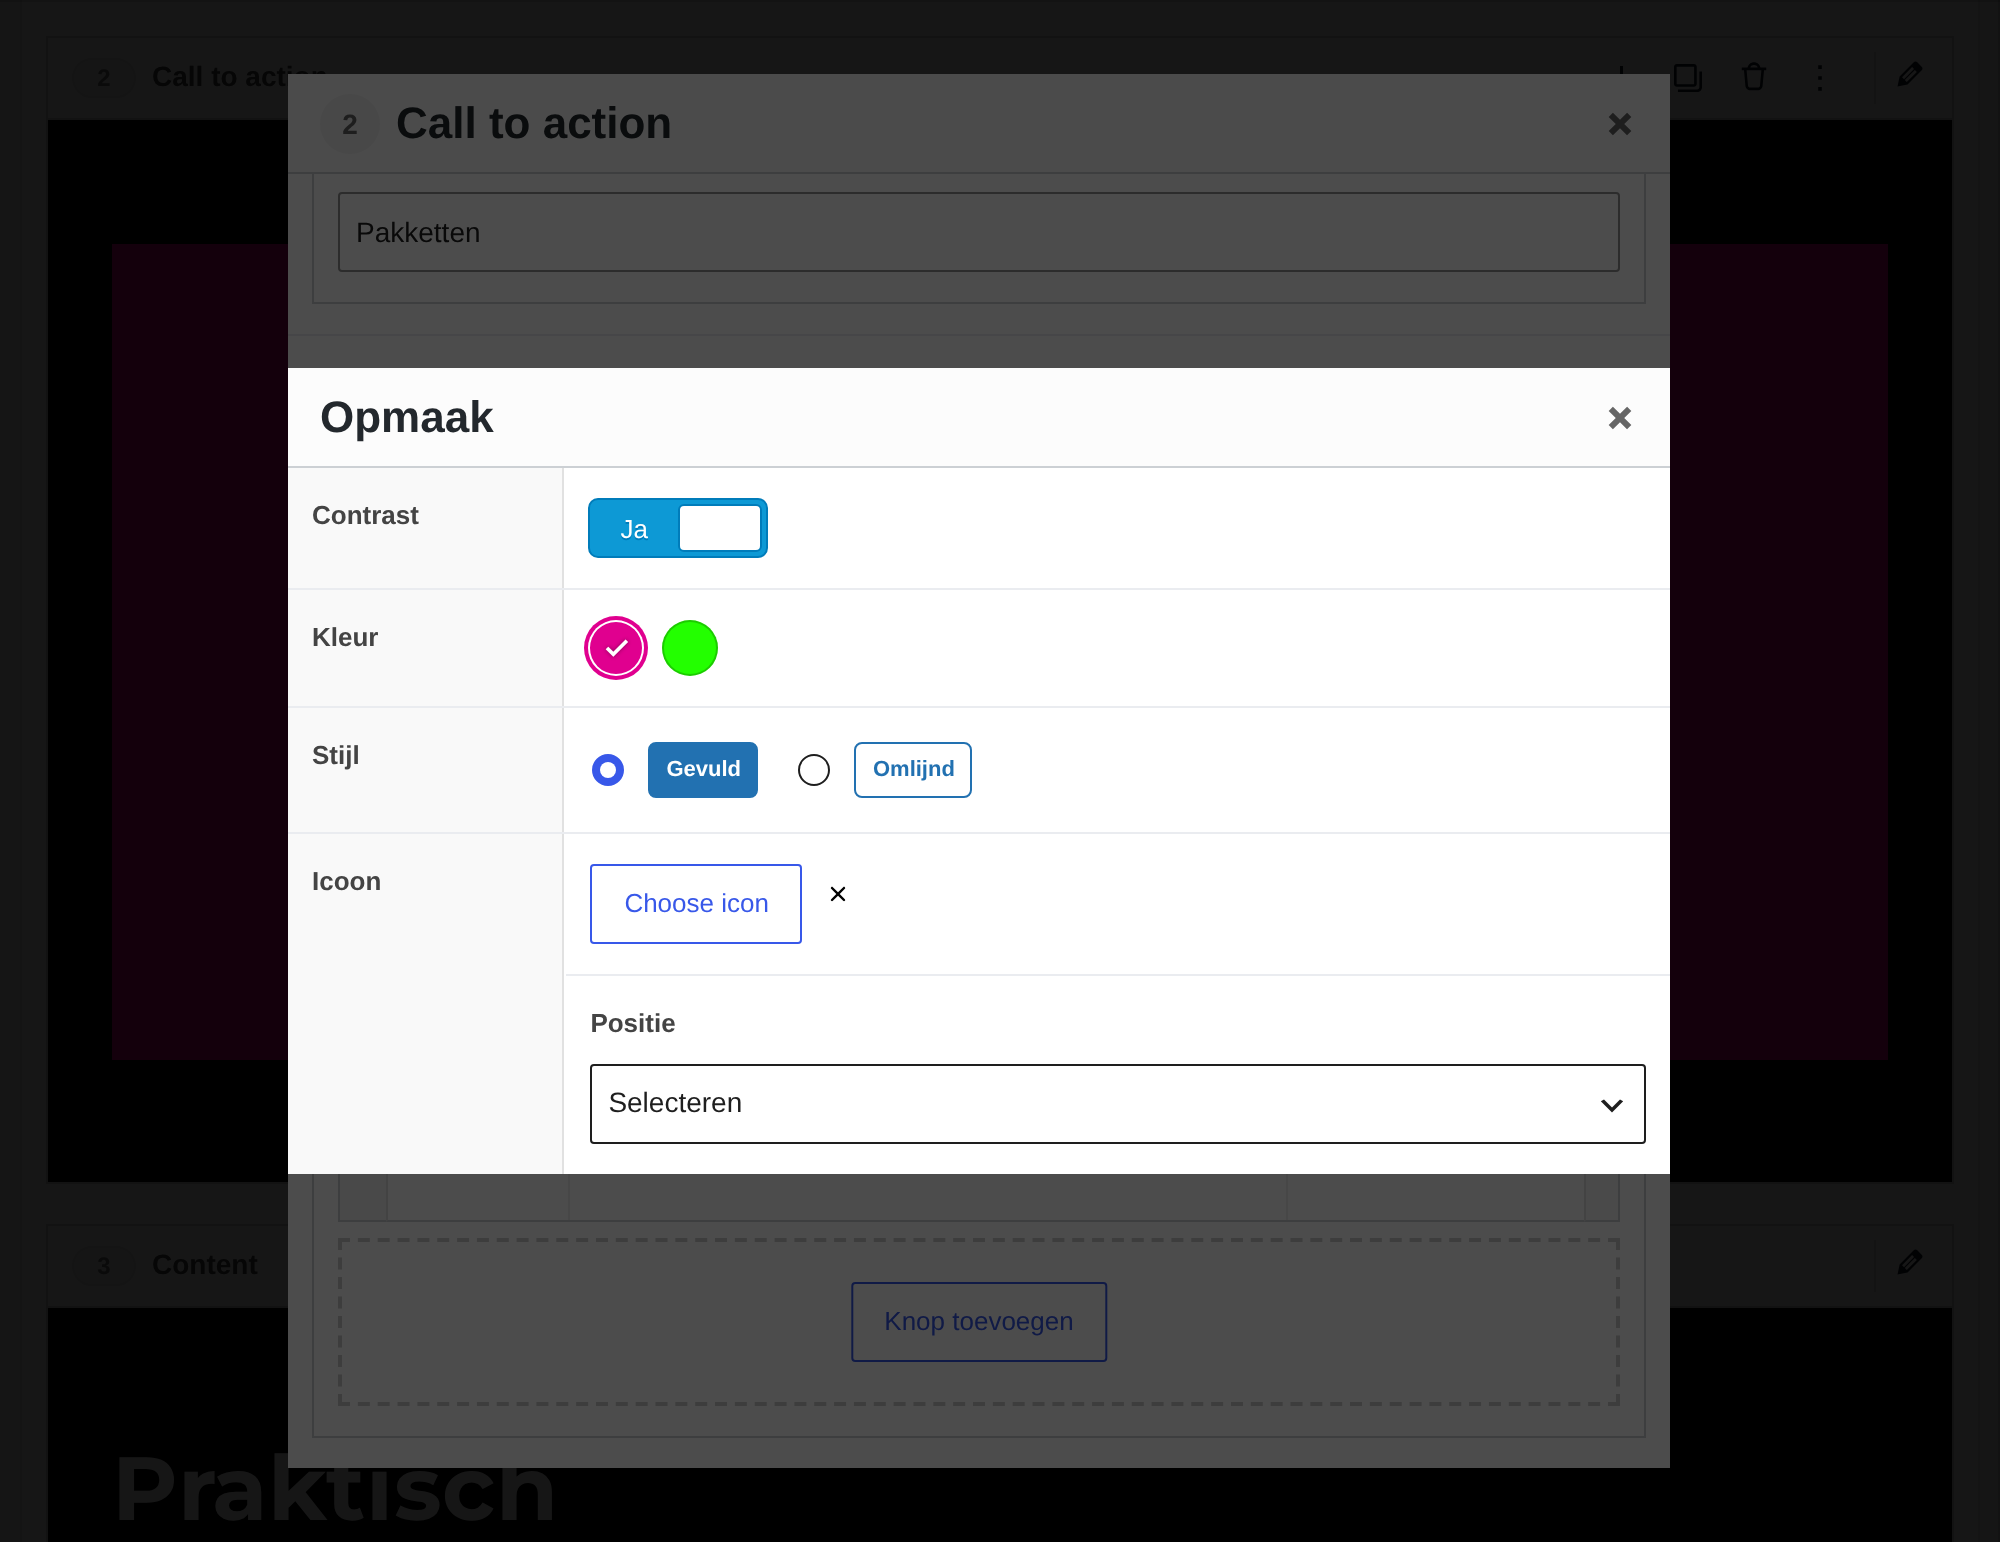Close the Call to action panel
Screen dimensions: 2000x1542
click(1619, 124)
